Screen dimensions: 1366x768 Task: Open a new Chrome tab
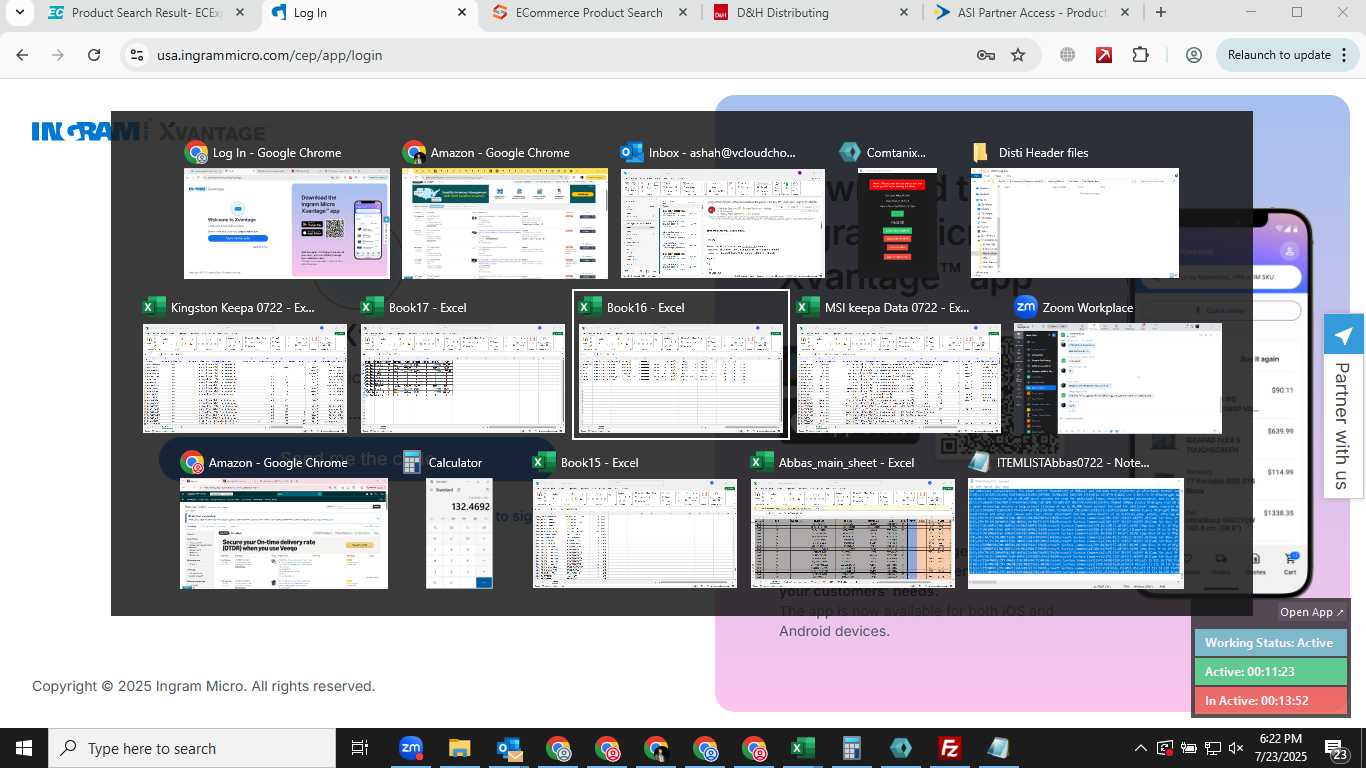pyautogui.click(x=1160, y=13)
